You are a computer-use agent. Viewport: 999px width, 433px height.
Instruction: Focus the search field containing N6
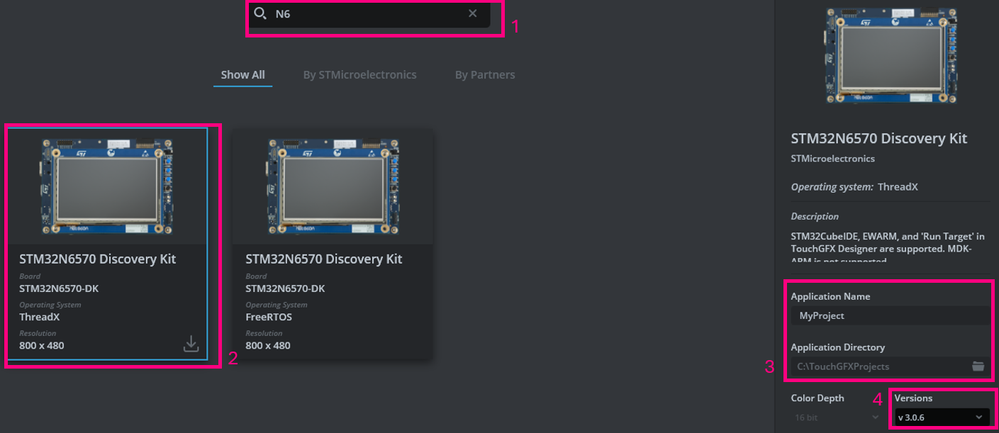(370, 13)
